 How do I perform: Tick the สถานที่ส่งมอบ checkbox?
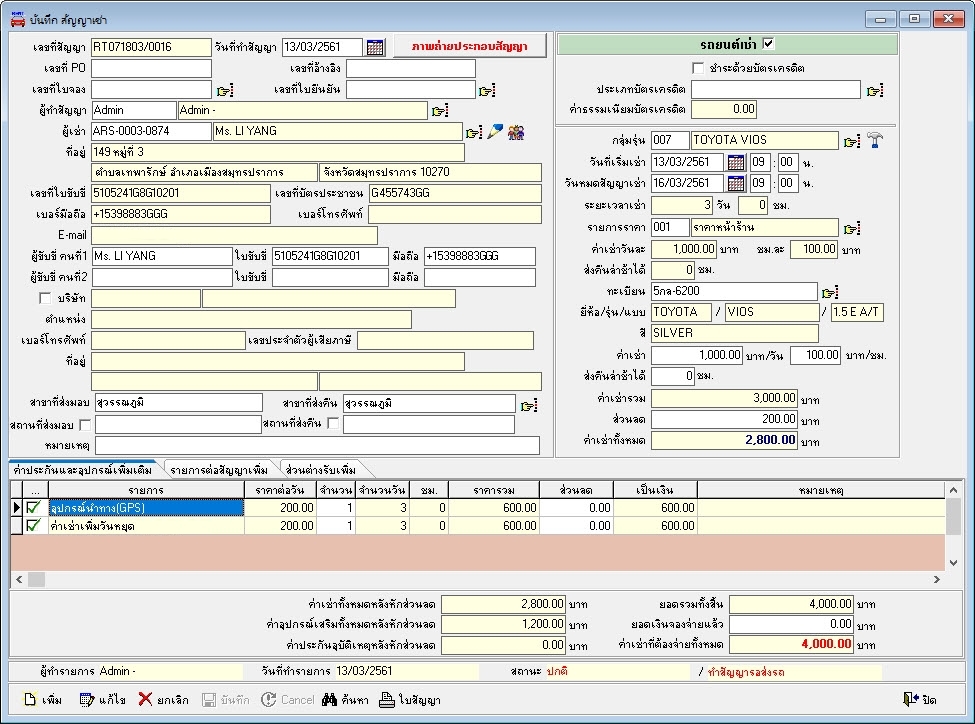tap(85, 425)
